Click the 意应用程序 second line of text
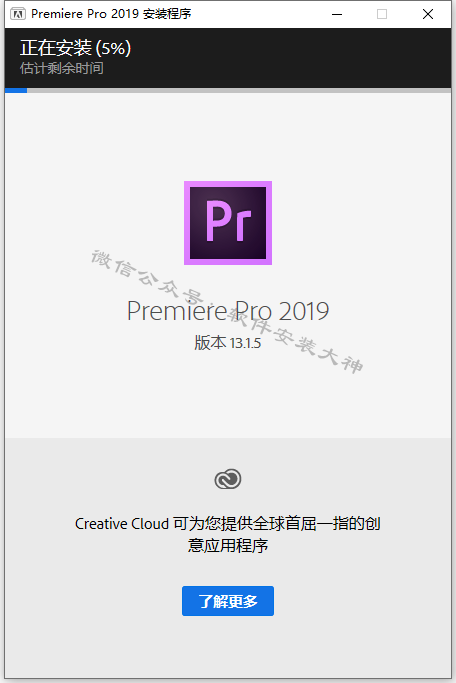The width and height of the screenshot is (456, 683). tap(228, 545)
